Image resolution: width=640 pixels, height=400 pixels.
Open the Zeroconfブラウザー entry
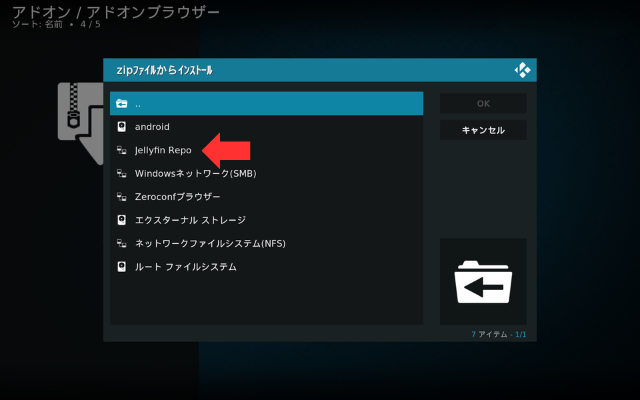[177, 197]
